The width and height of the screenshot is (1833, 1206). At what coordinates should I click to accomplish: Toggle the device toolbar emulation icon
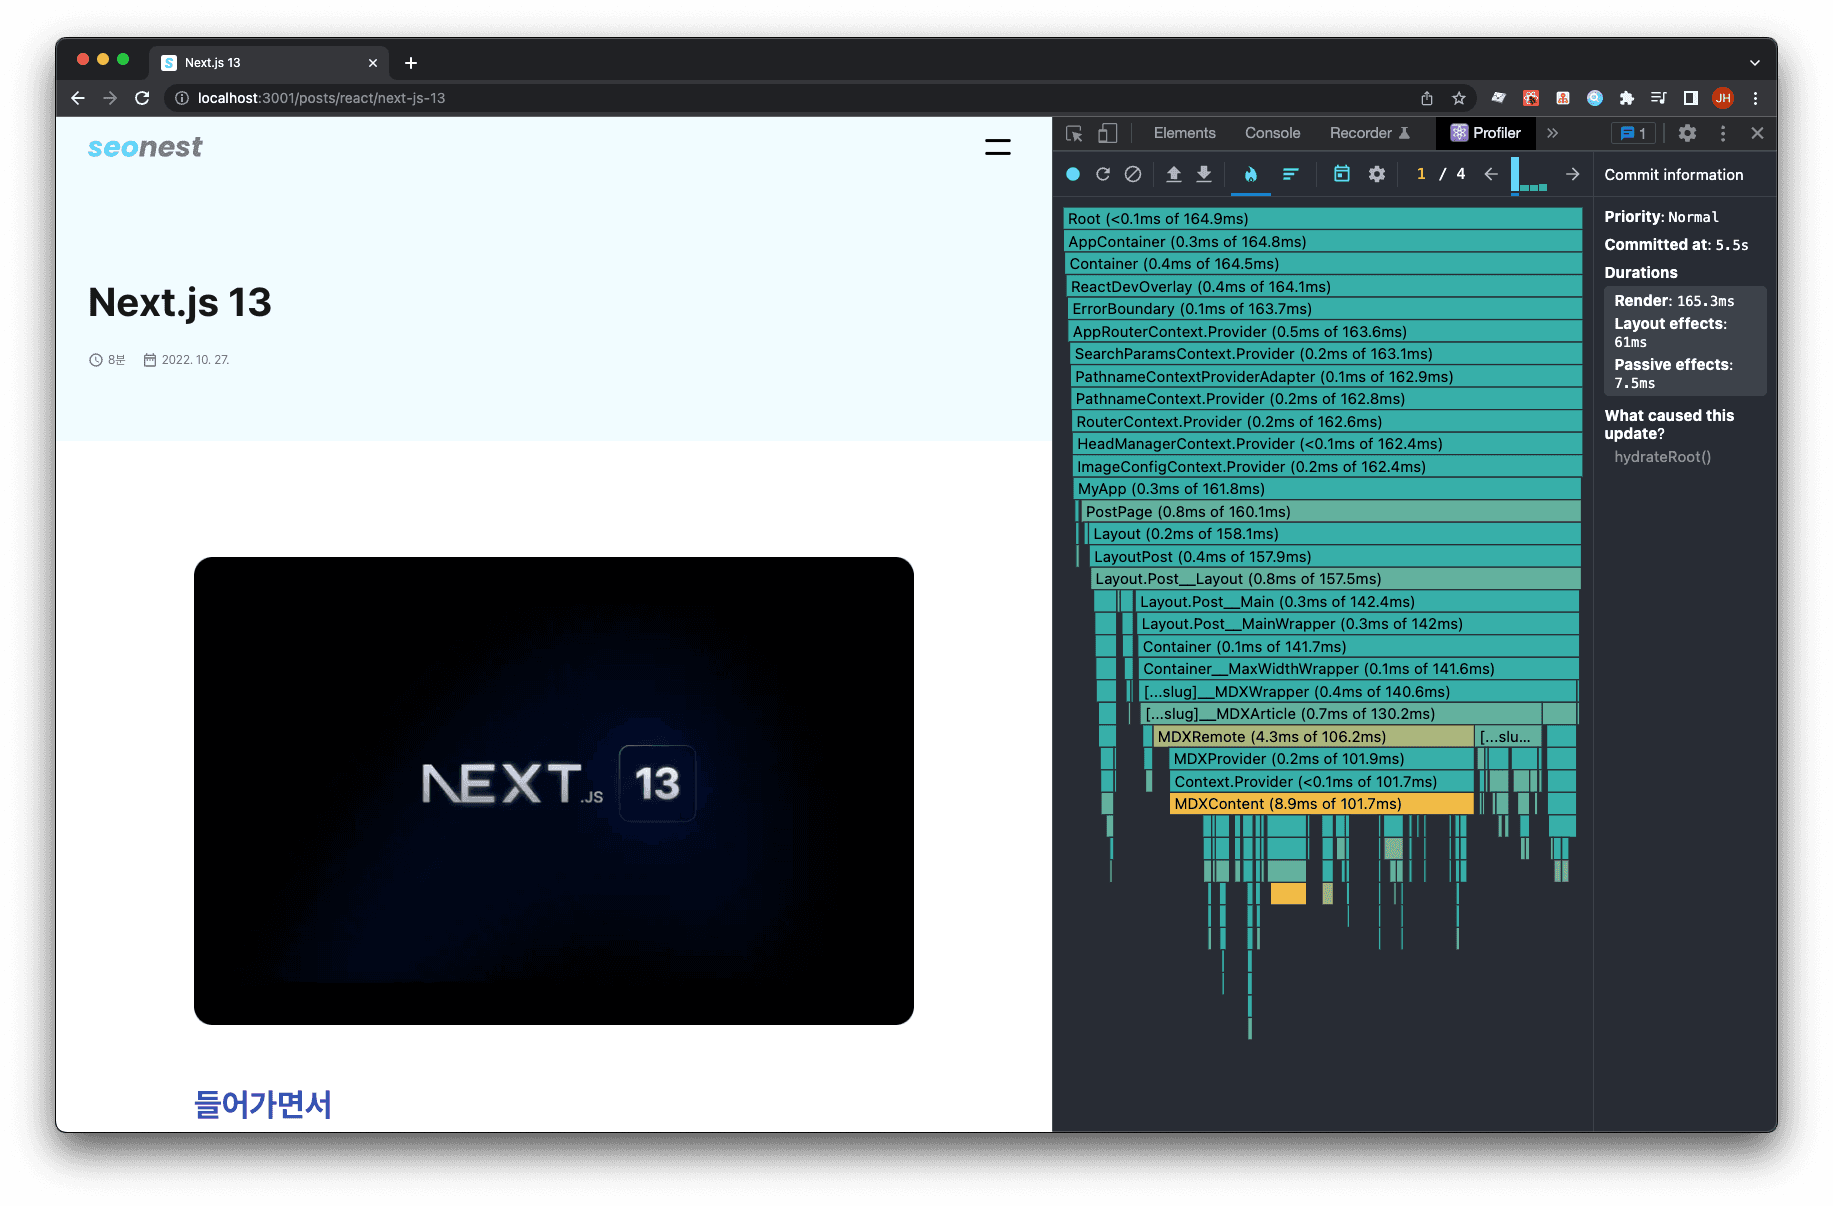pyautogui.click(x=1106, y=133)
